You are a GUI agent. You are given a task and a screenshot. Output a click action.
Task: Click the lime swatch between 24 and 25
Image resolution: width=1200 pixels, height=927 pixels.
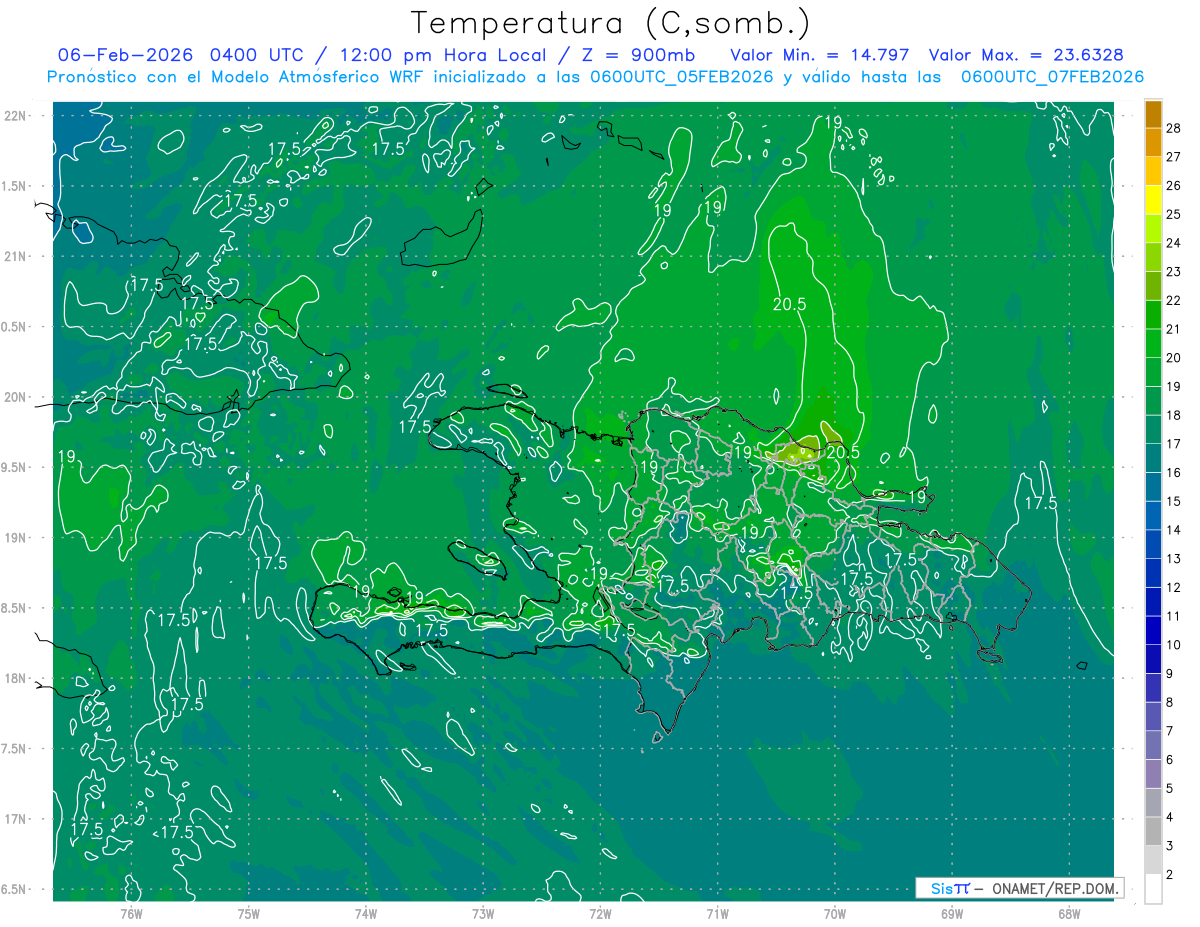(x=1153, y=229)
